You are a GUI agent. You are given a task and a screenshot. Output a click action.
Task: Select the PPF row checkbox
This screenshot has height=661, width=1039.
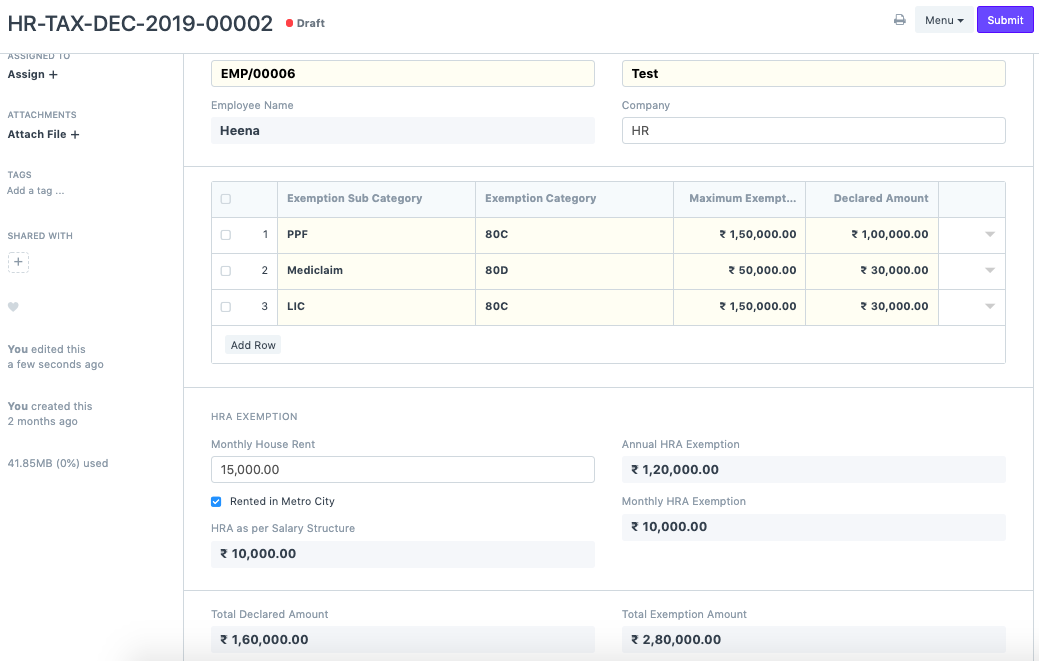(226, 235)
